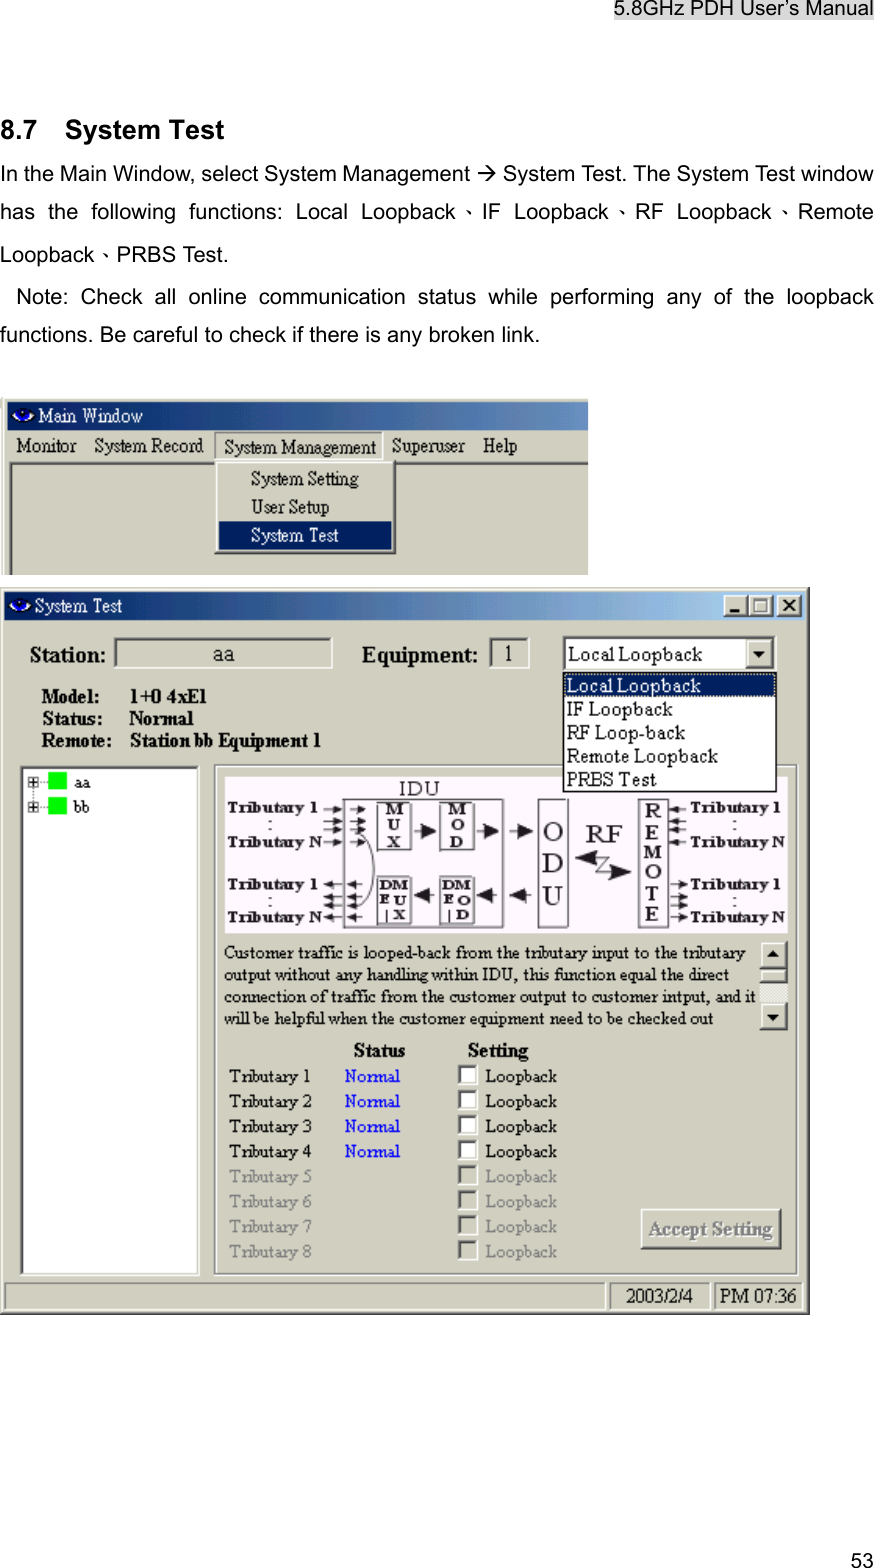The image size is (874, 1568).
Task: Select Remote Loopback in dropdown list
Action: tap(670, 757)
